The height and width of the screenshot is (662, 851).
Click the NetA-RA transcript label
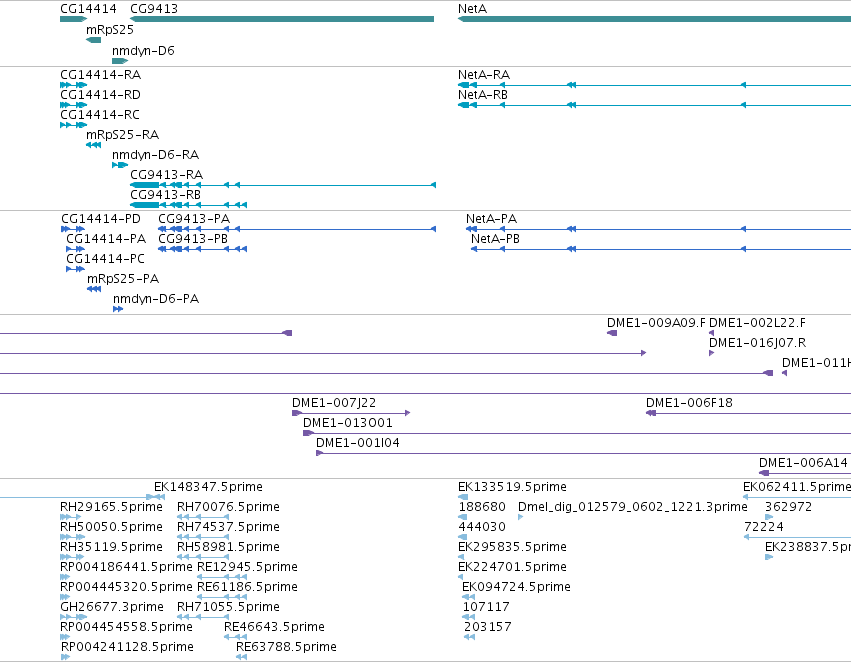[484, 74]
